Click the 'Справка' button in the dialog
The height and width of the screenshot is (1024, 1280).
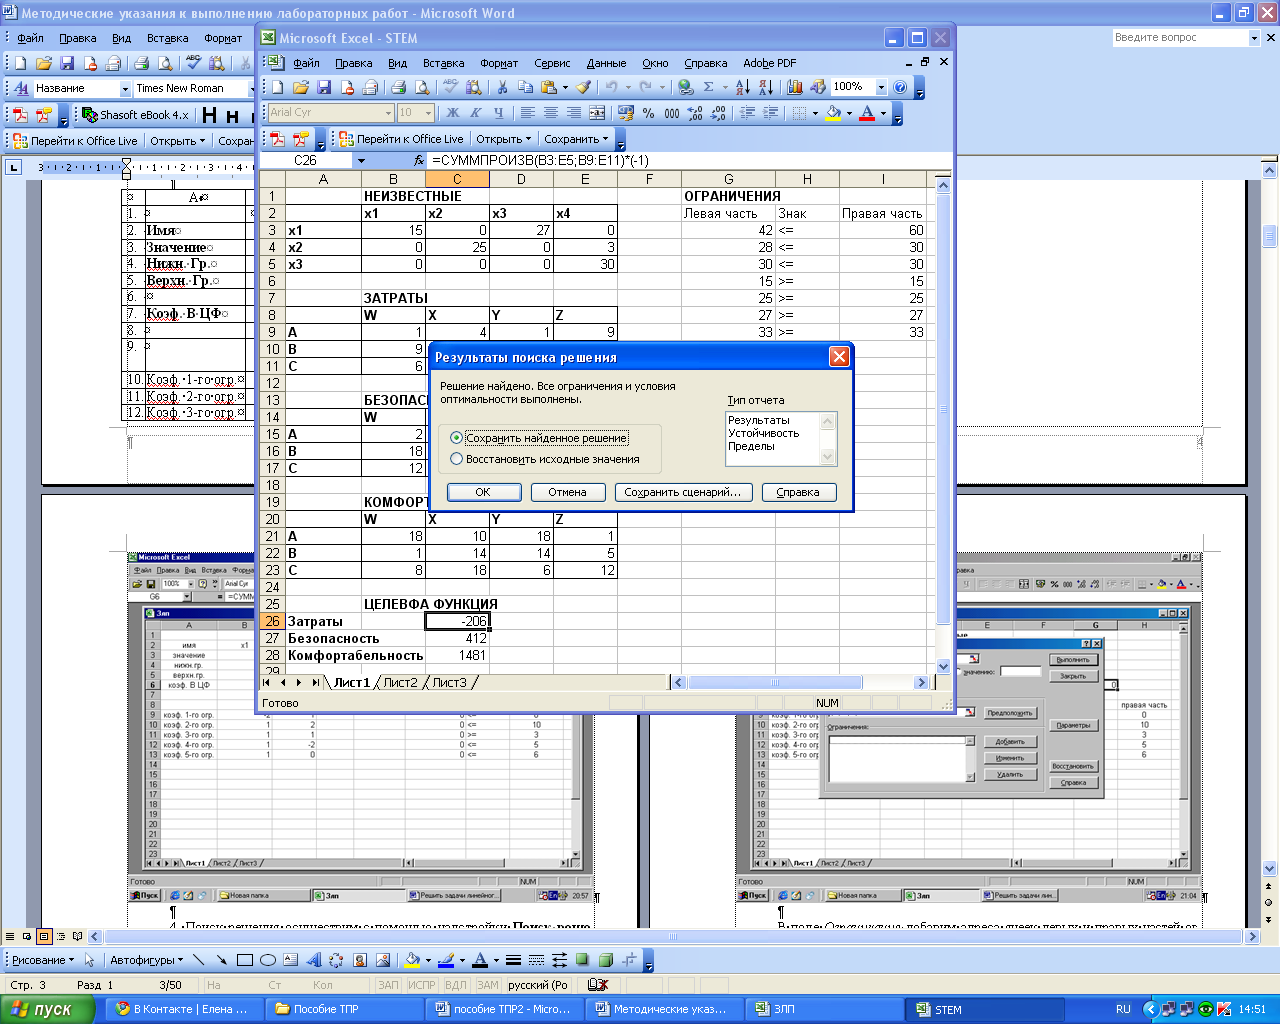click(x=798, y=492)
